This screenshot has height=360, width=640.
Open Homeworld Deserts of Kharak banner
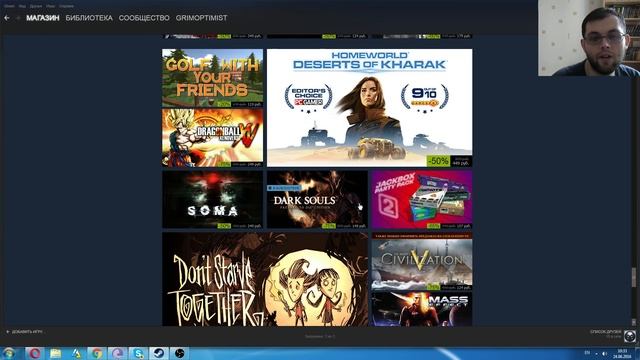point(369,108)
